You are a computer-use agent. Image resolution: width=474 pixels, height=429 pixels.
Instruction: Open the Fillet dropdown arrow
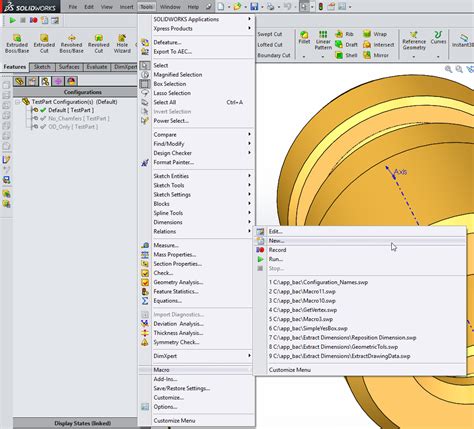[304, 57]
